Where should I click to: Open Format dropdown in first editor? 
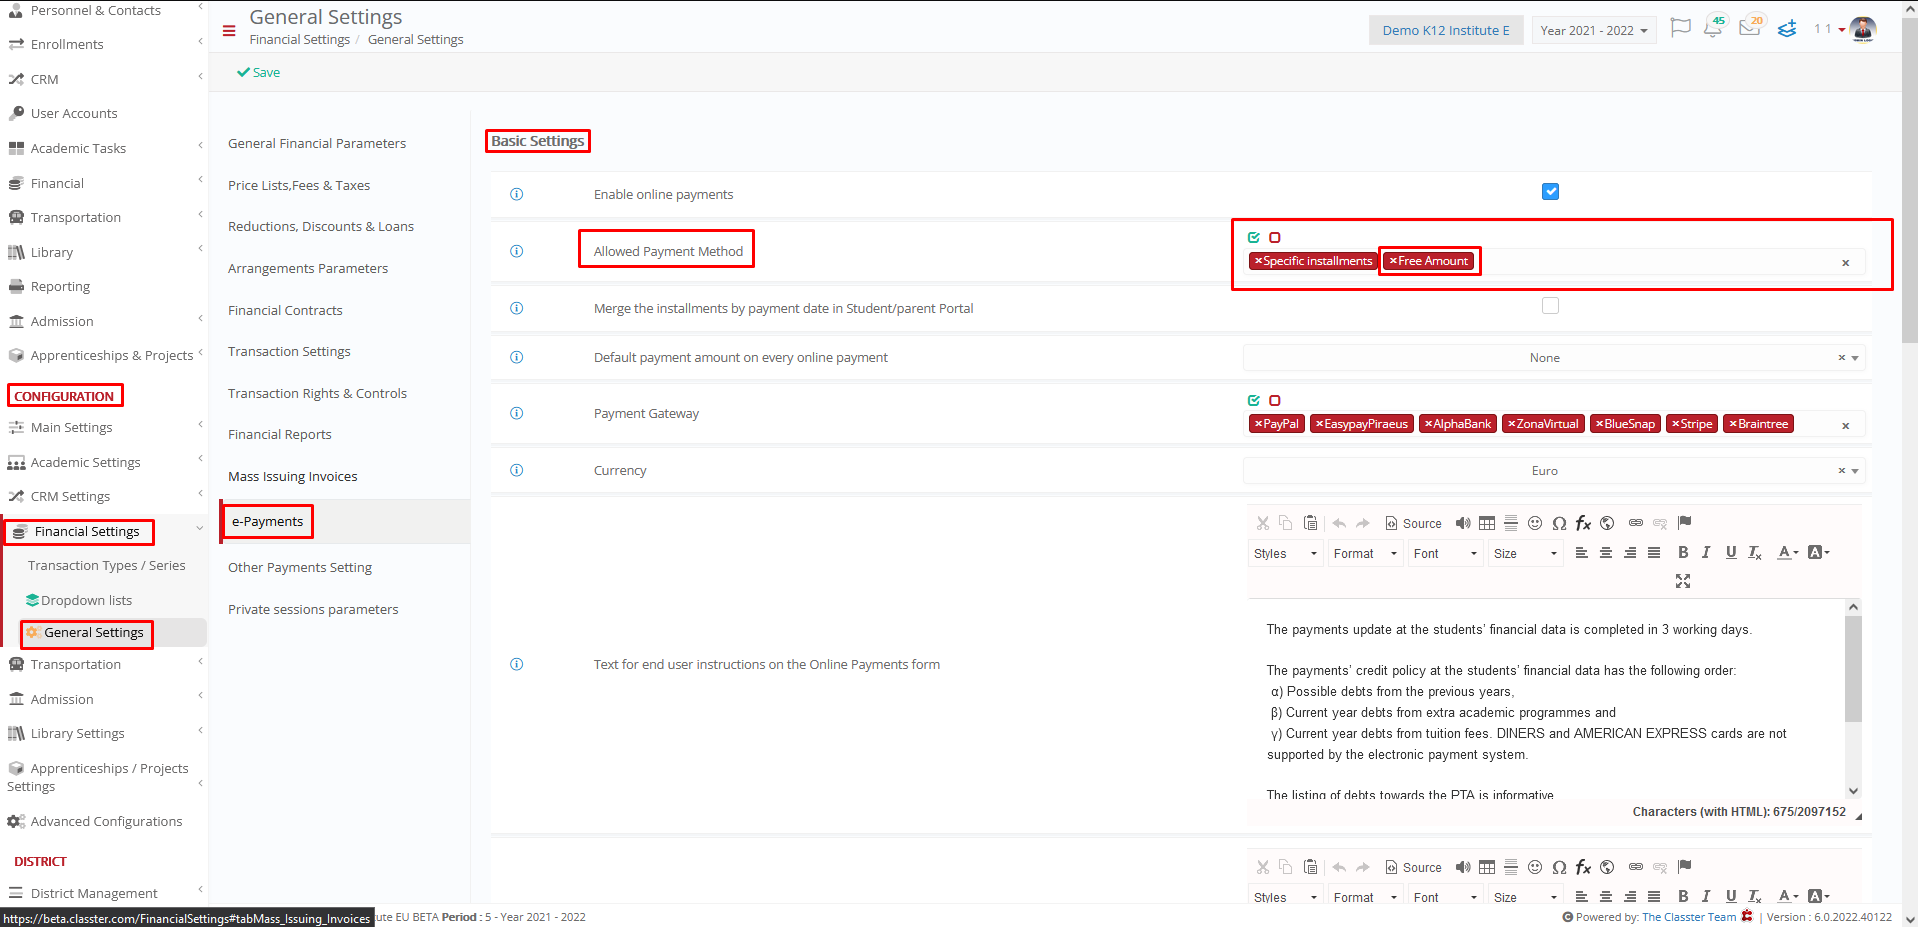[1366, 553]
